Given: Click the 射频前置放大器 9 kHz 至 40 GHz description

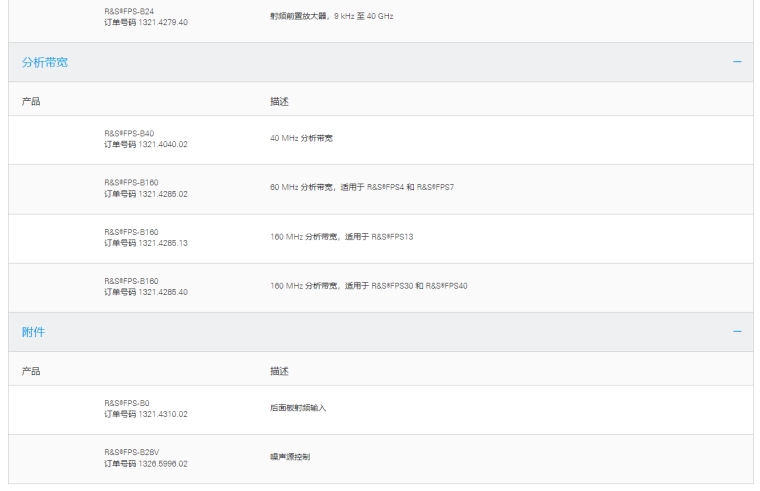Looking at the screenshot, I should pyautogui.click(x=331, y=15).
